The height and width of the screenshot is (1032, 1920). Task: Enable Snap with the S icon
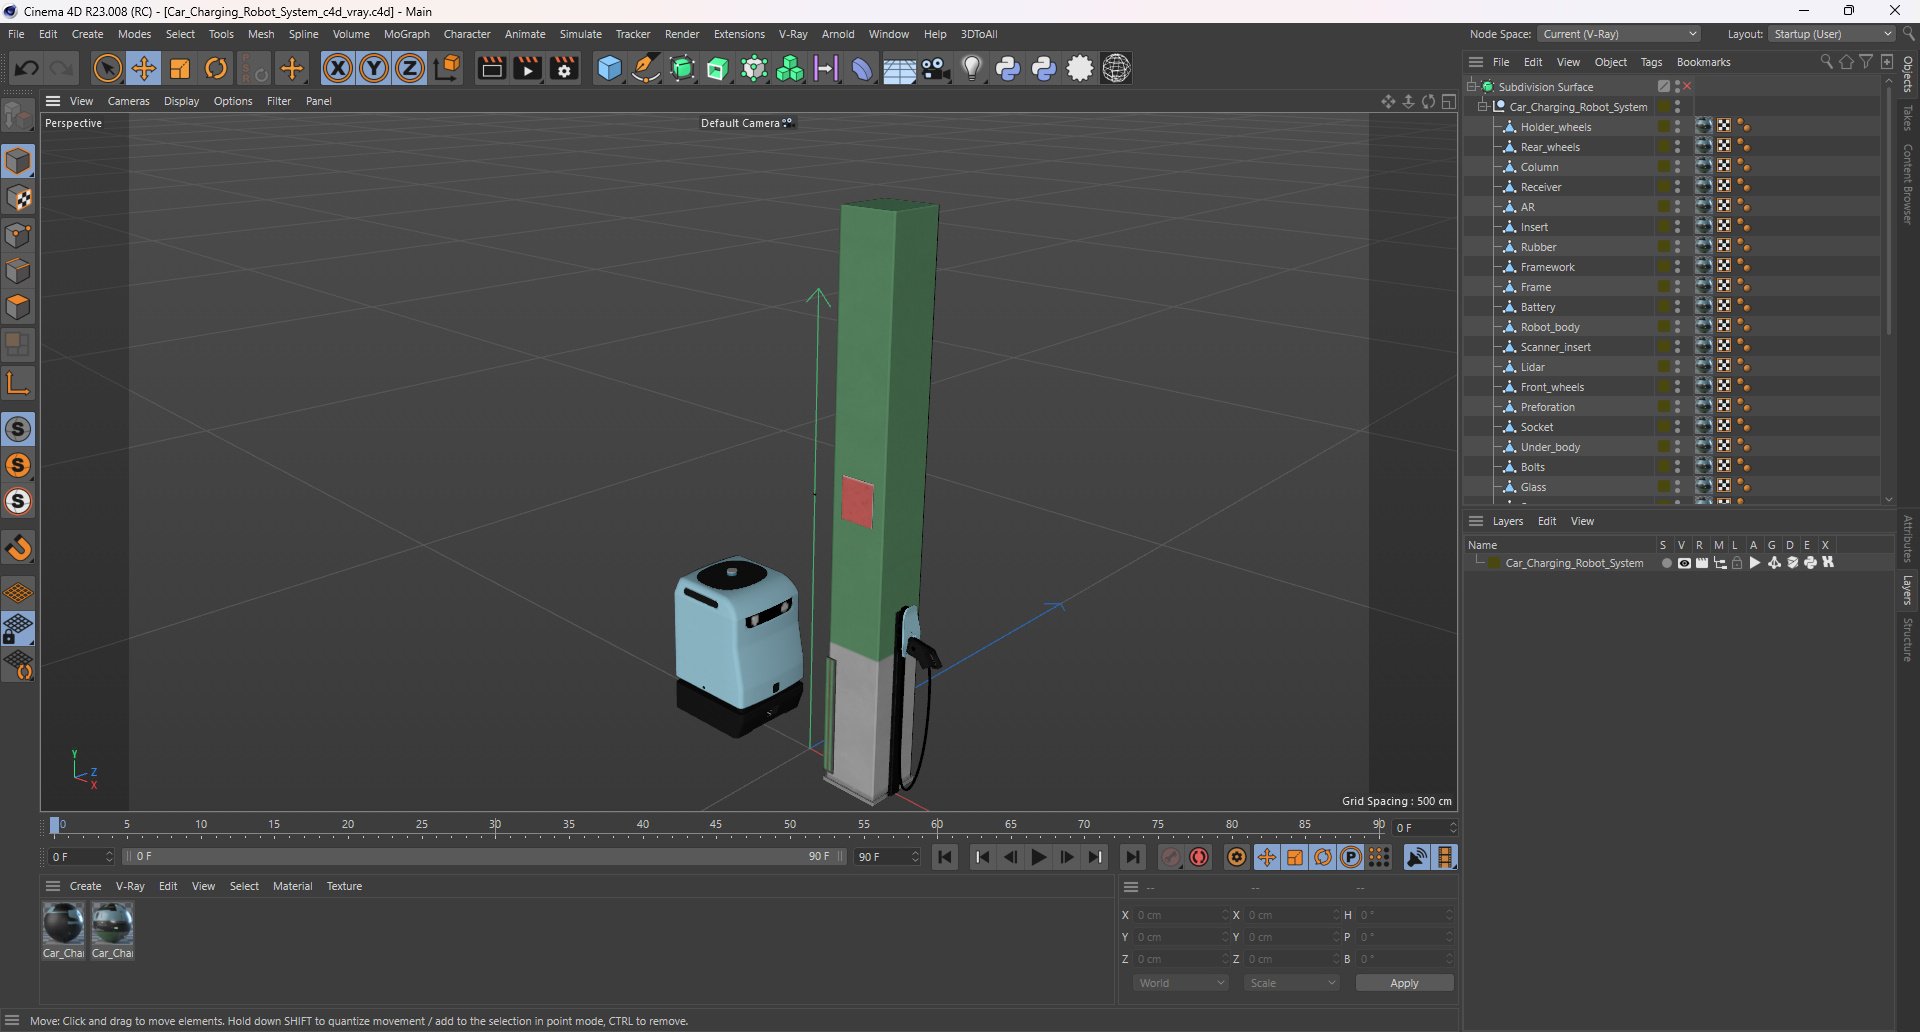tap(18, 429)
